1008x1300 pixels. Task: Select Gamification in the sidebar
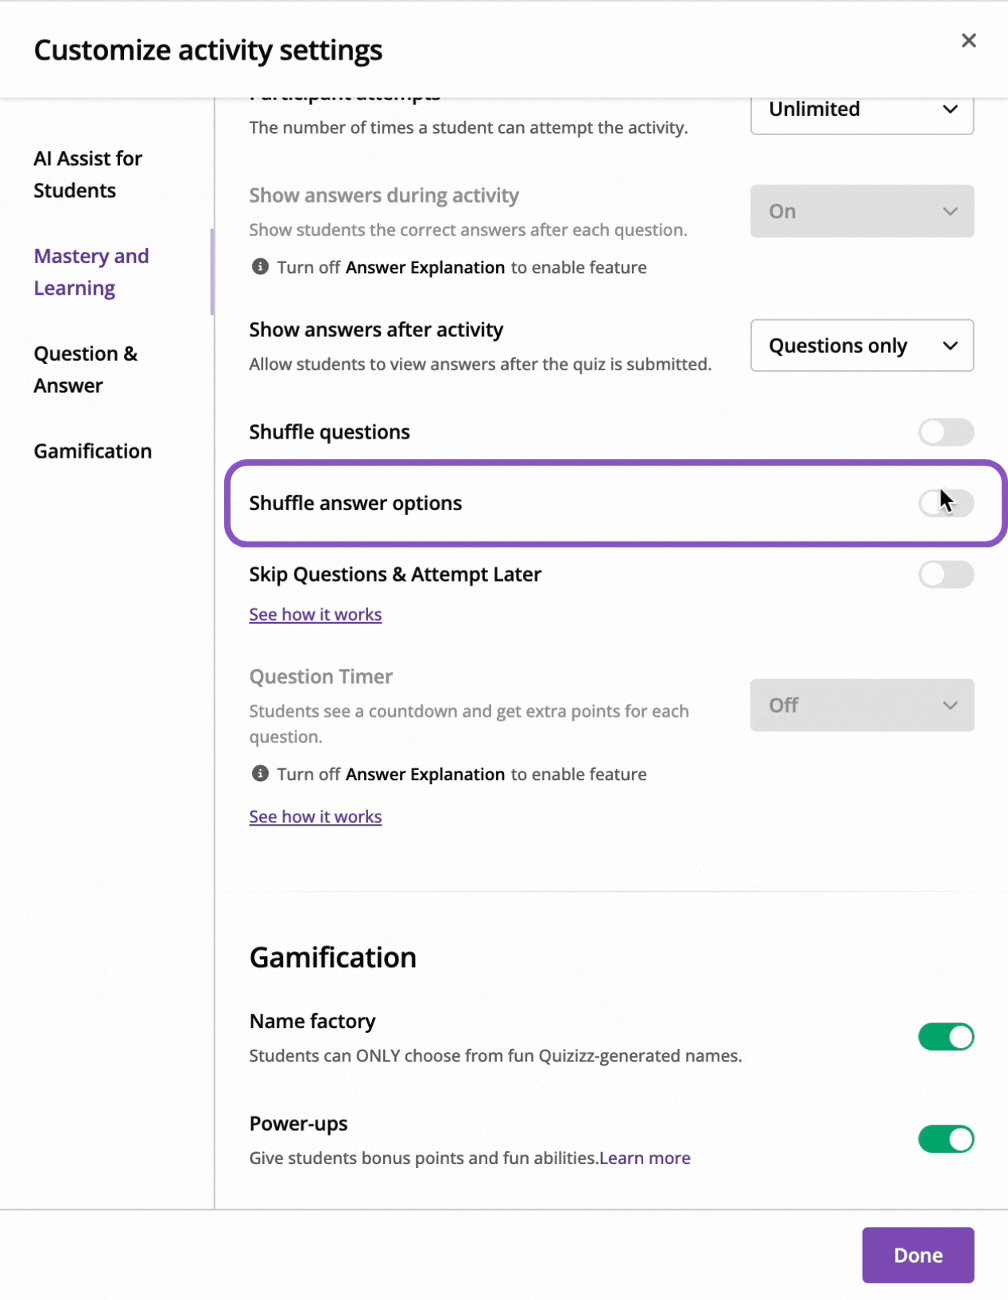(93, 451)
